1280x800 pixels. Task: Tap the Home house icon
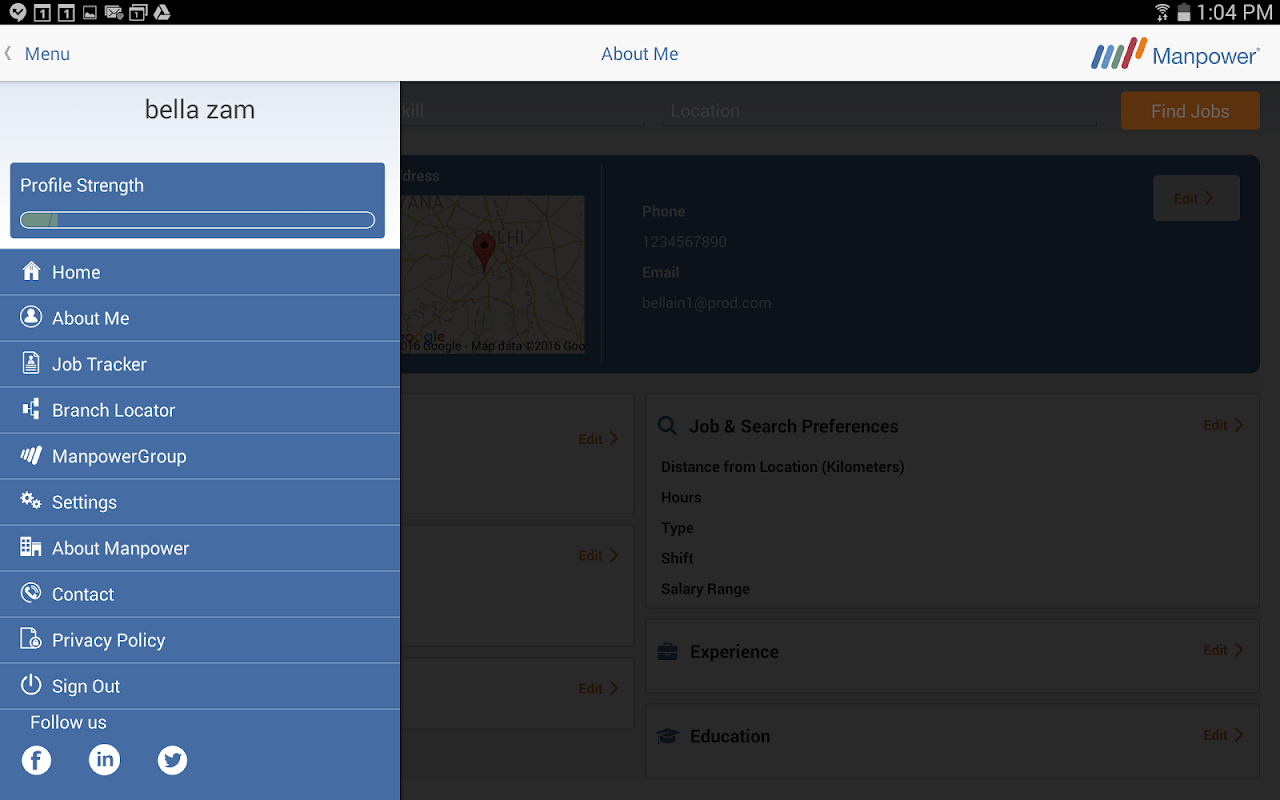(x=31, y=271)
